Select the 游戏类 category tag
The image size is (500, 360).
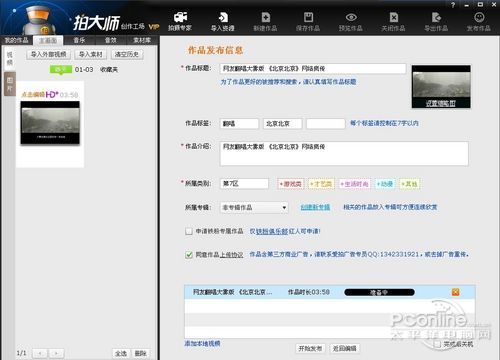(x=291, y=184)
